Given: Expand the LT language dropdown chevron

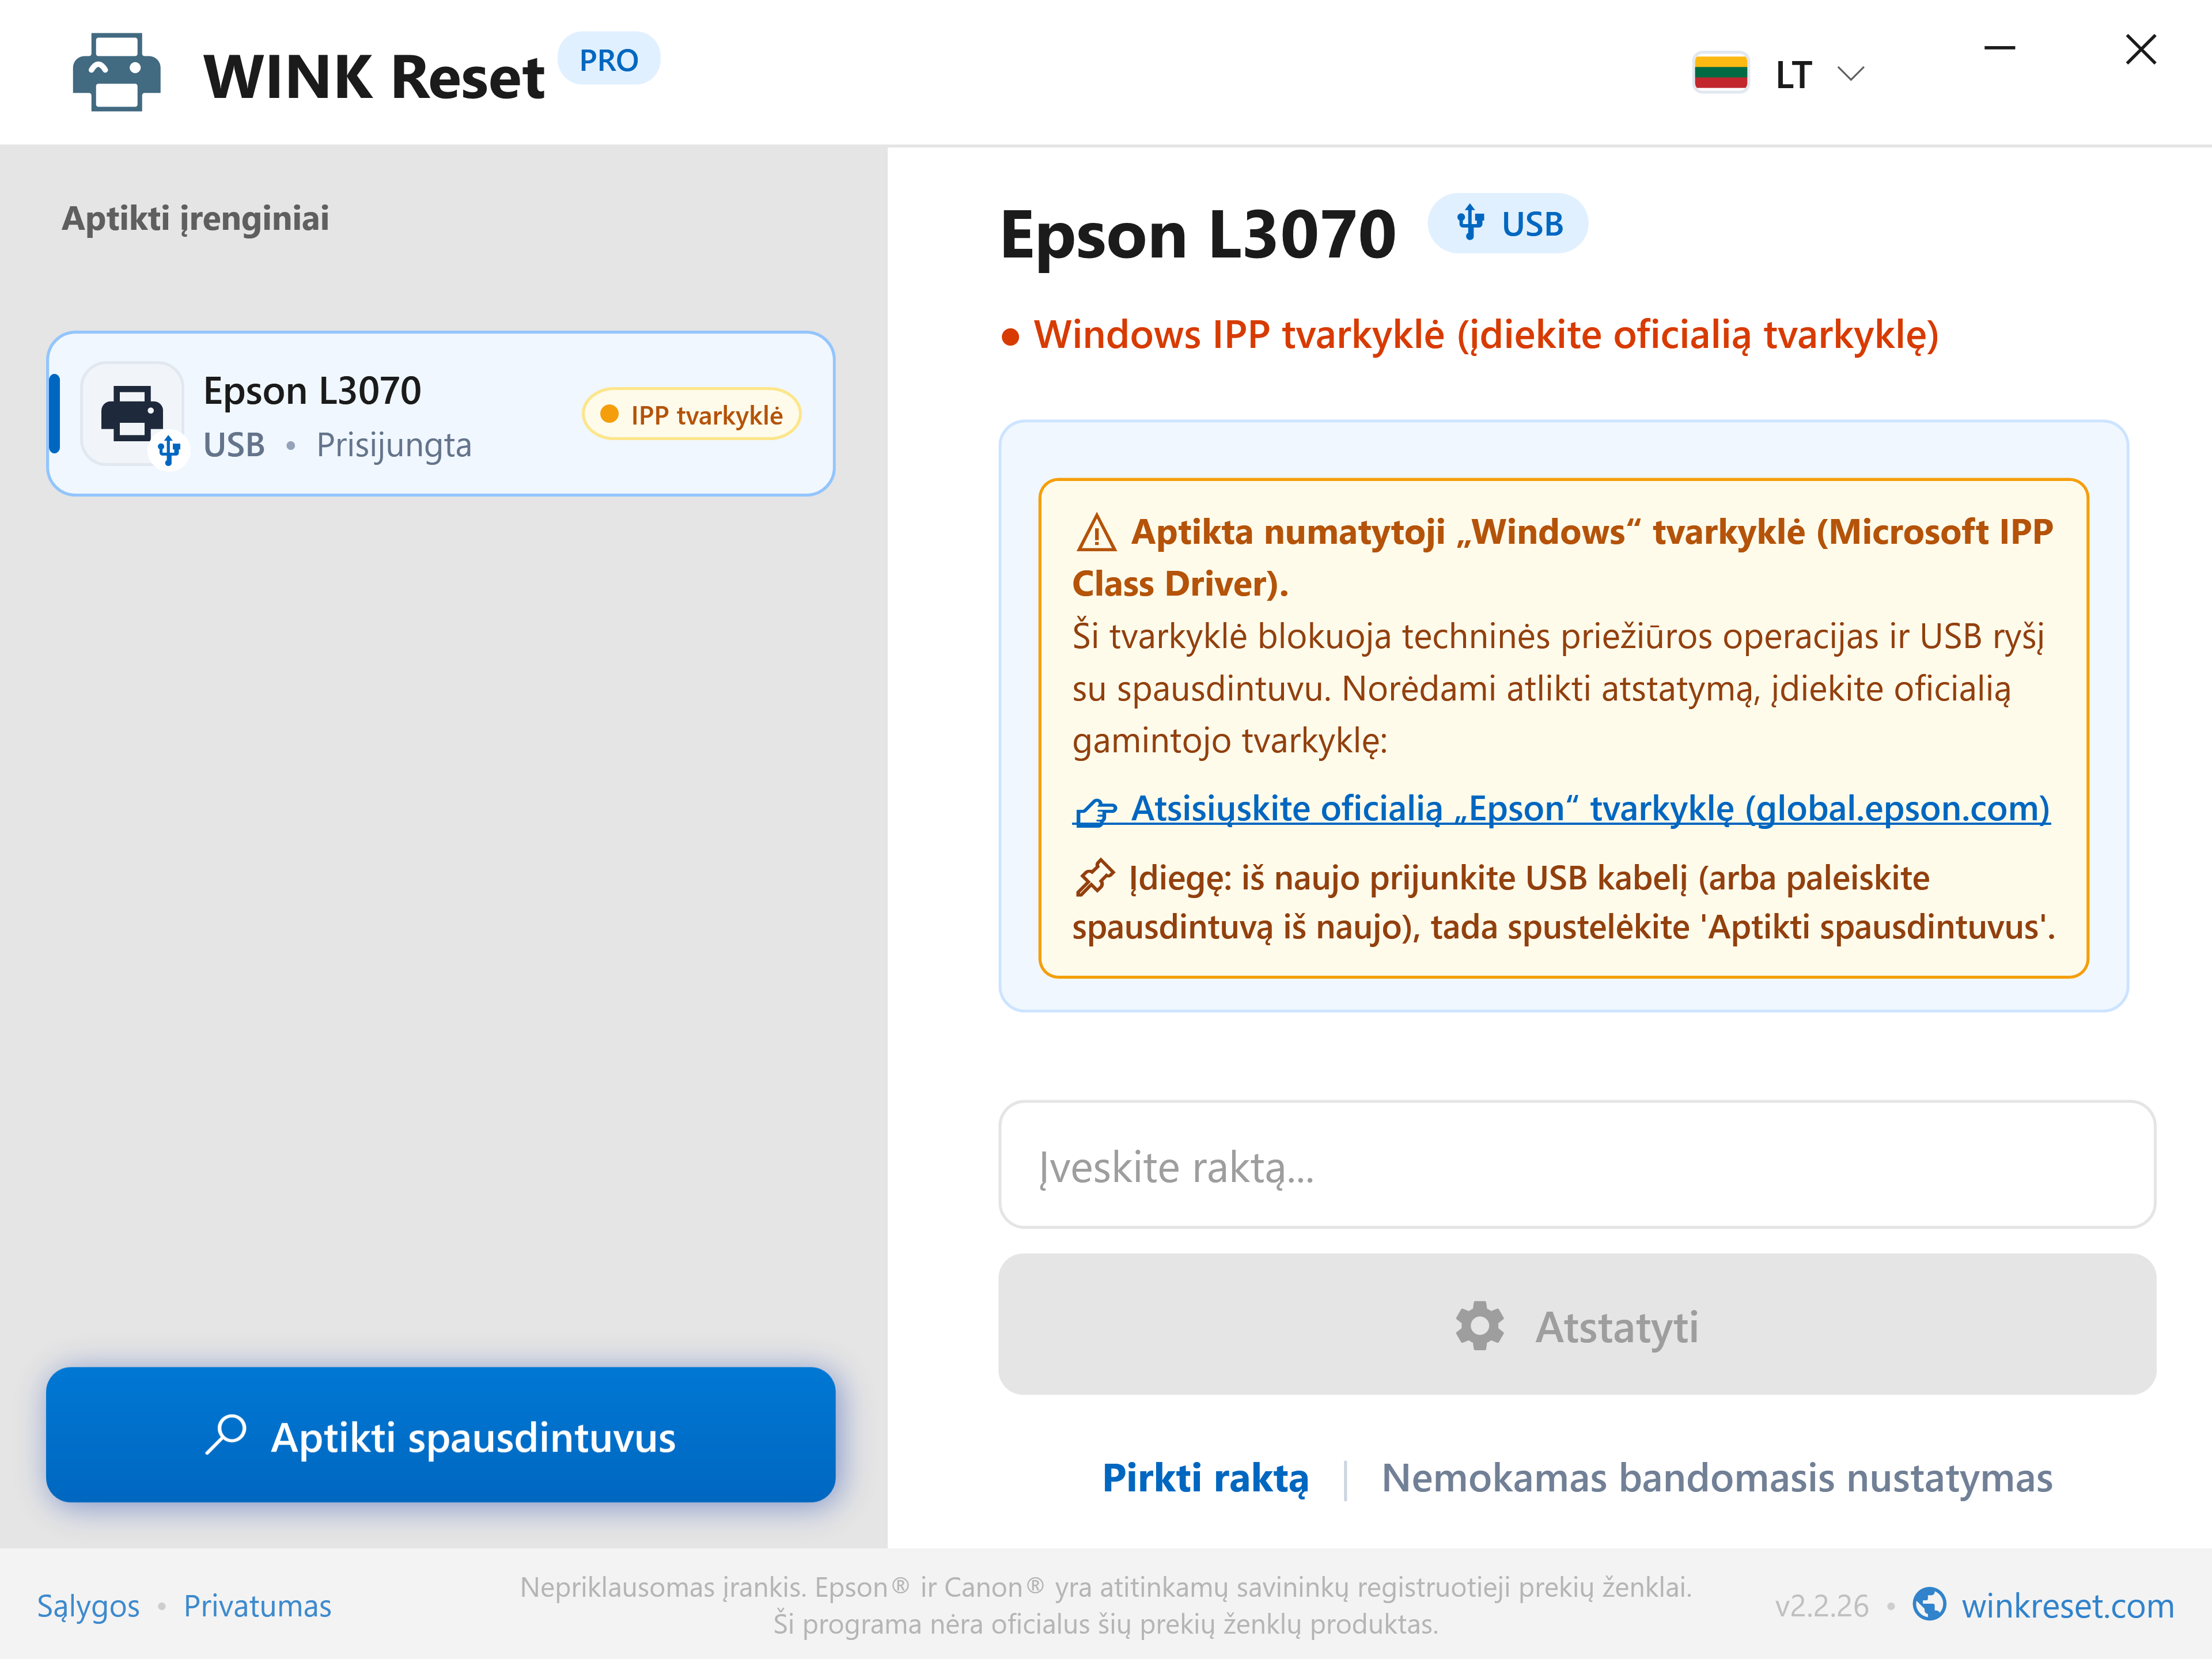Looking at the screenshot, I should [1851, 74].
